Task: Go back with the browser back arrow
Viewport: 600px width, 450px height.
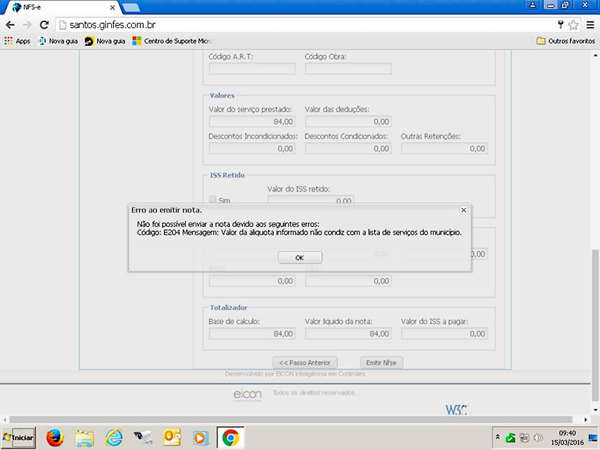Action: (10, 25)
